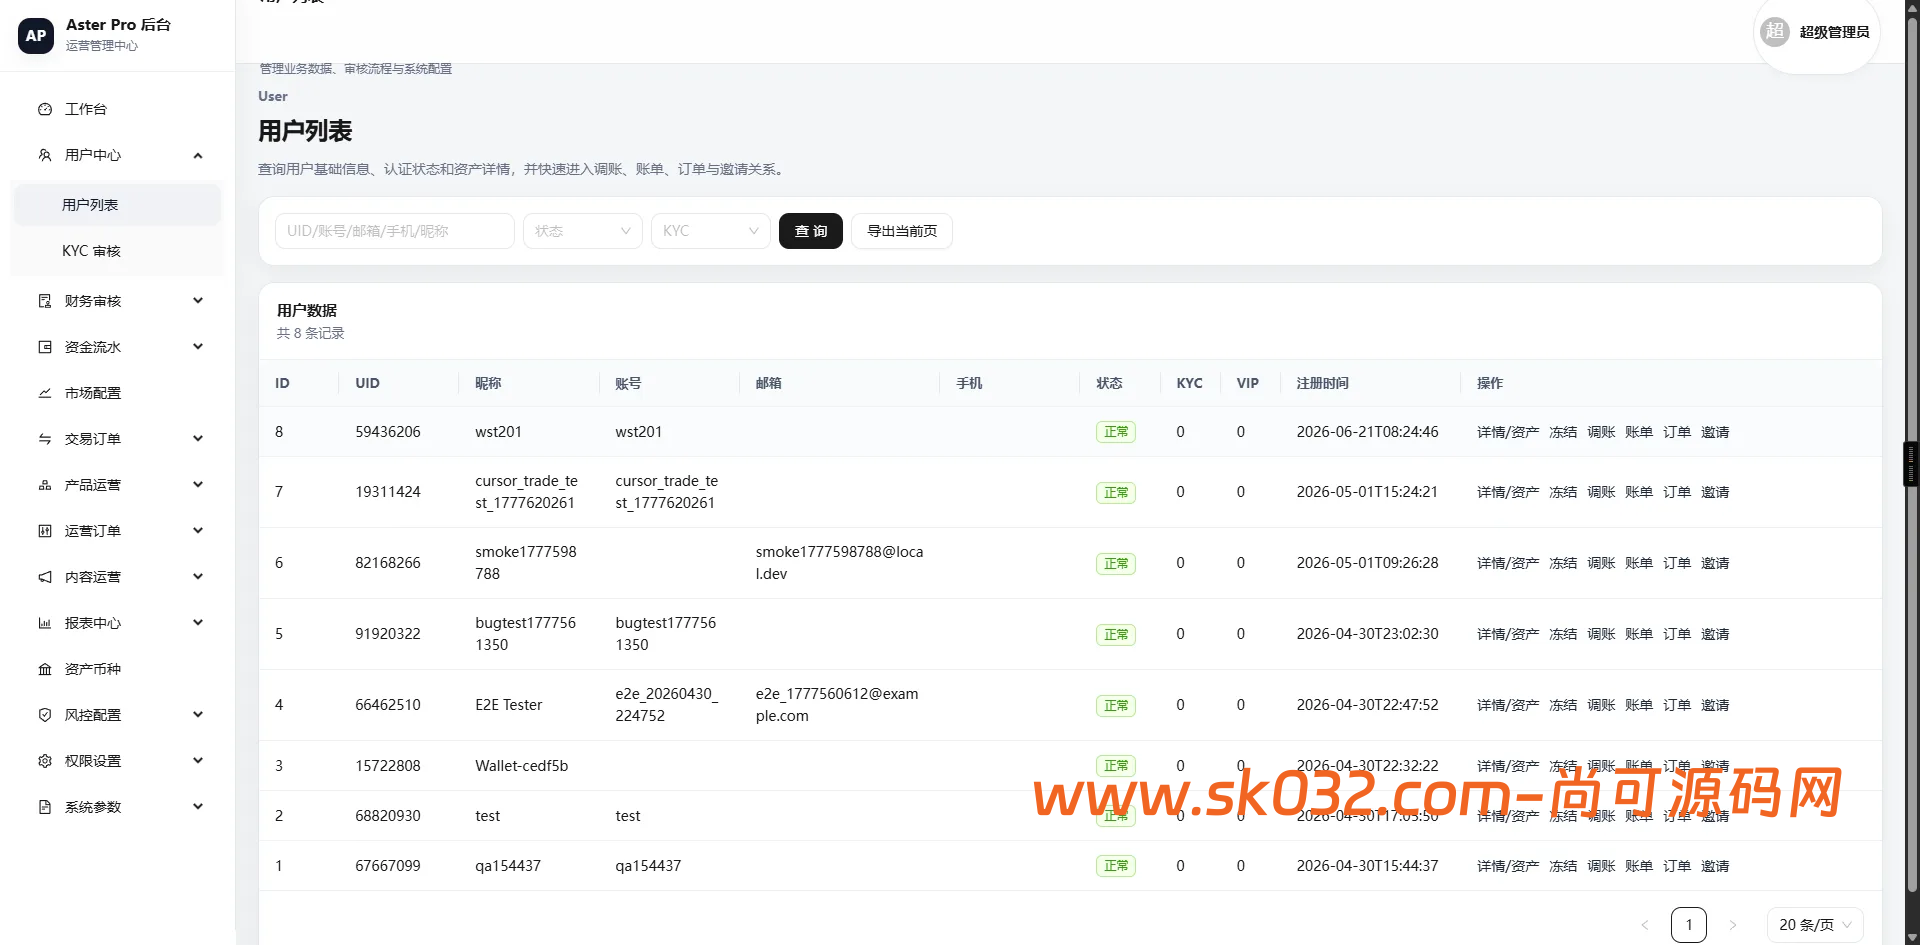
Task: Click 详情/资产 for qa154437 row
Action: [1508, 866]
